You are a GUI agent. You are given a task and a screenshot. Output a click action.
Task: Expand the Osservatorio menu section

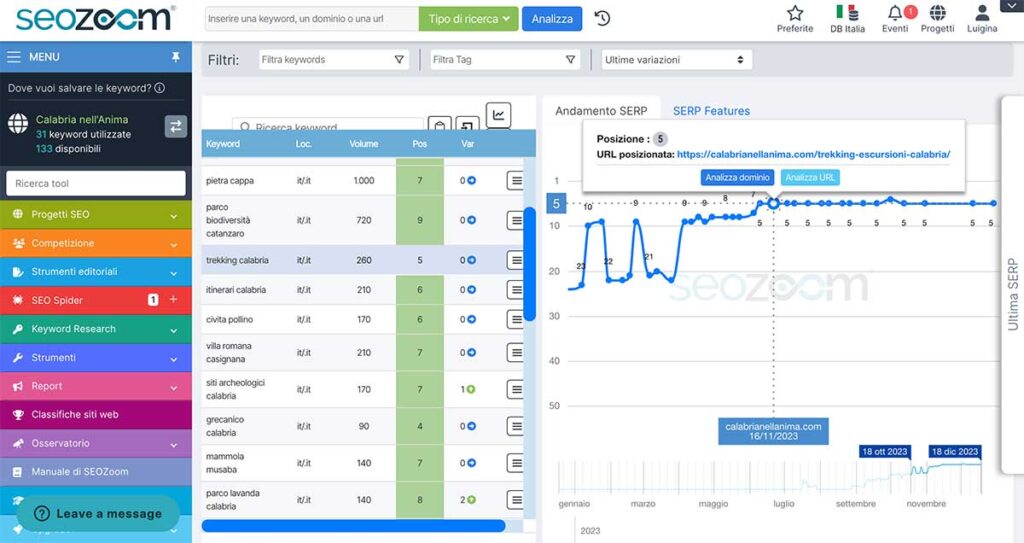[96, 443]
